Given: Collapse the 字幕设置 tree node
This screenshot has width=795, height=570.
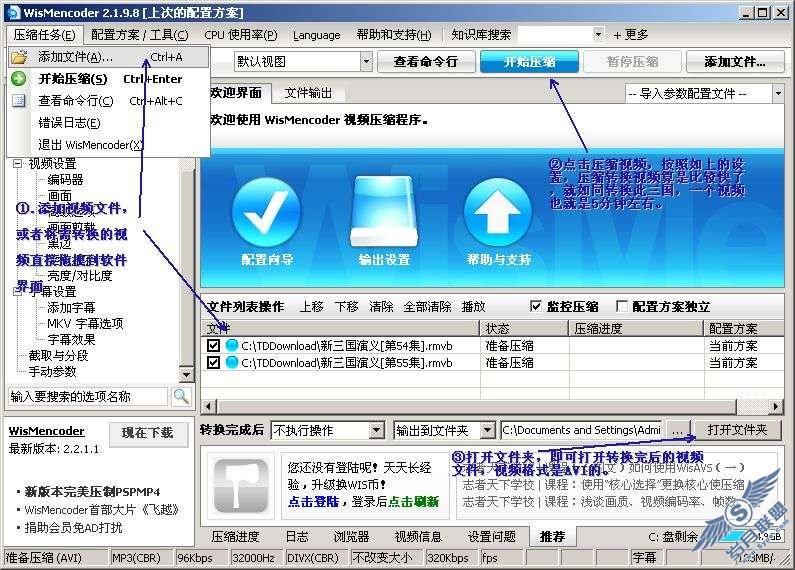Looking at the screenshot, I should pos(18,292).
